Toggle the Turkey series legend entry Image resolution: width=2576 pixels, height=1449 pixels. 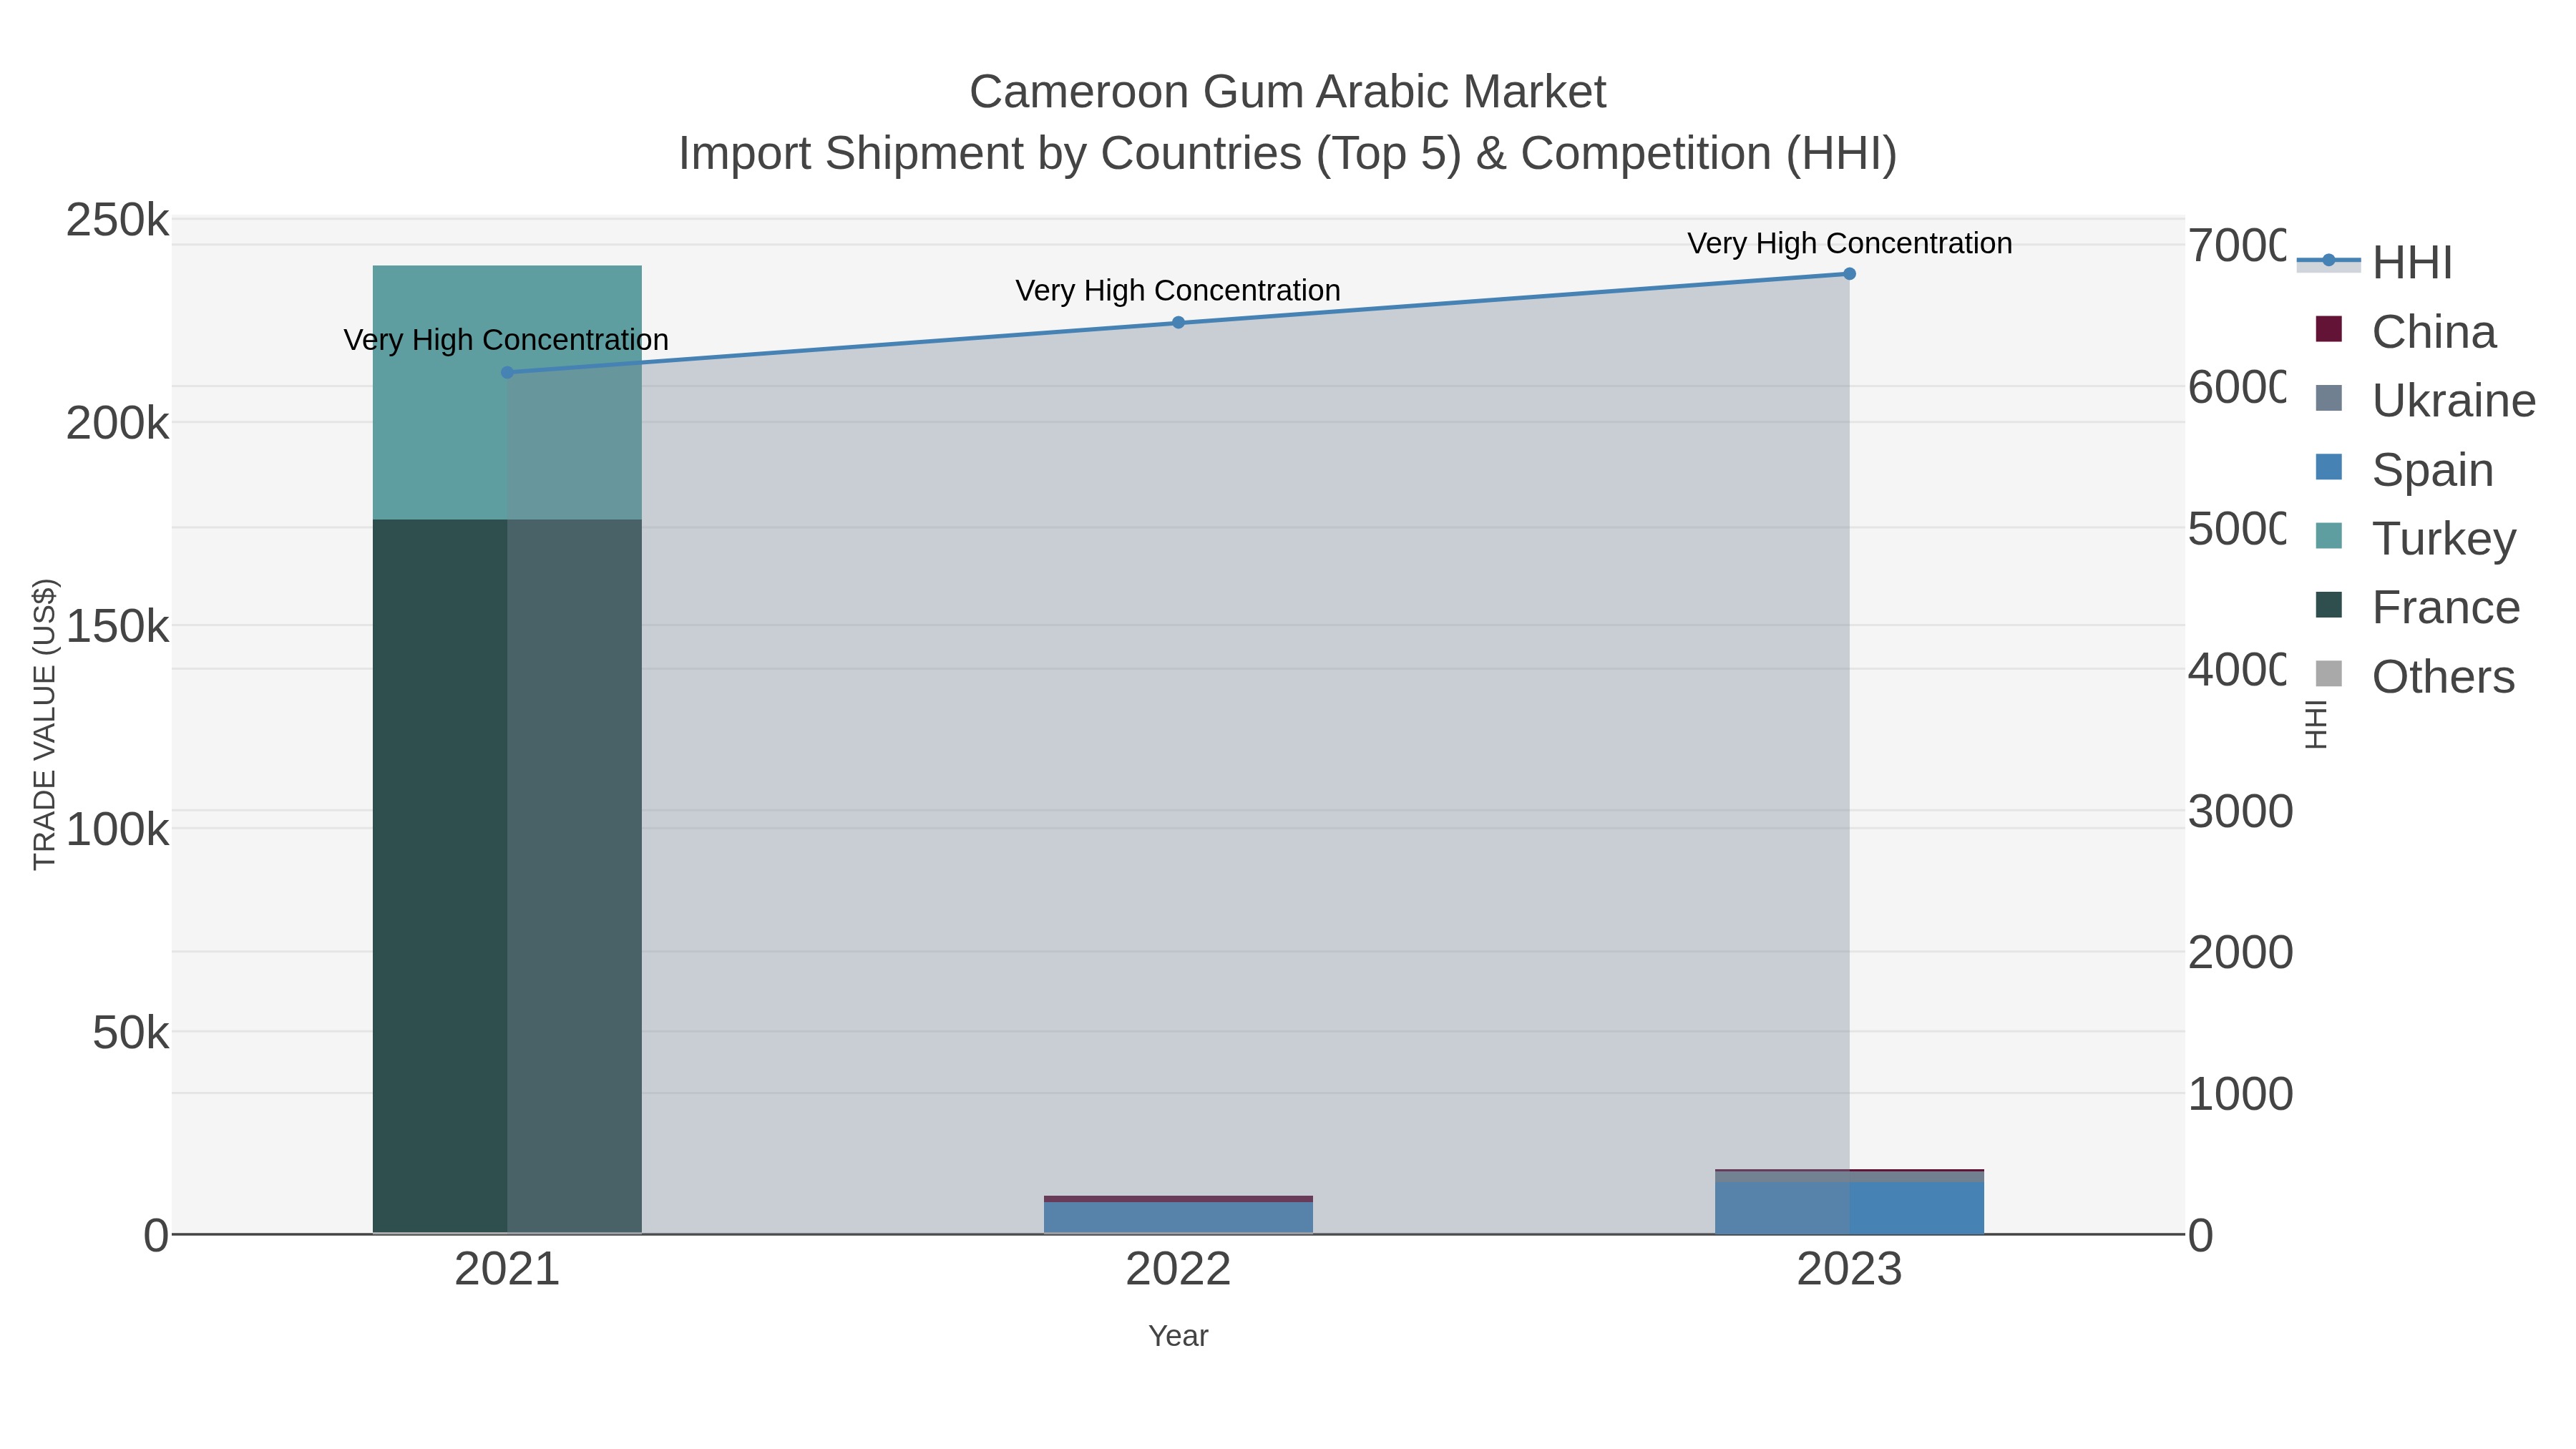click(x=2415, y=538)
